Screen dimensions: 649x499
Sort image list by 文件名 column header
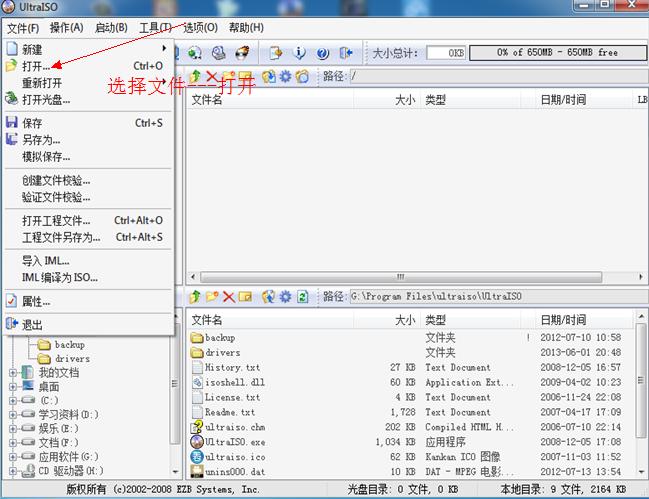click(270, 100)
